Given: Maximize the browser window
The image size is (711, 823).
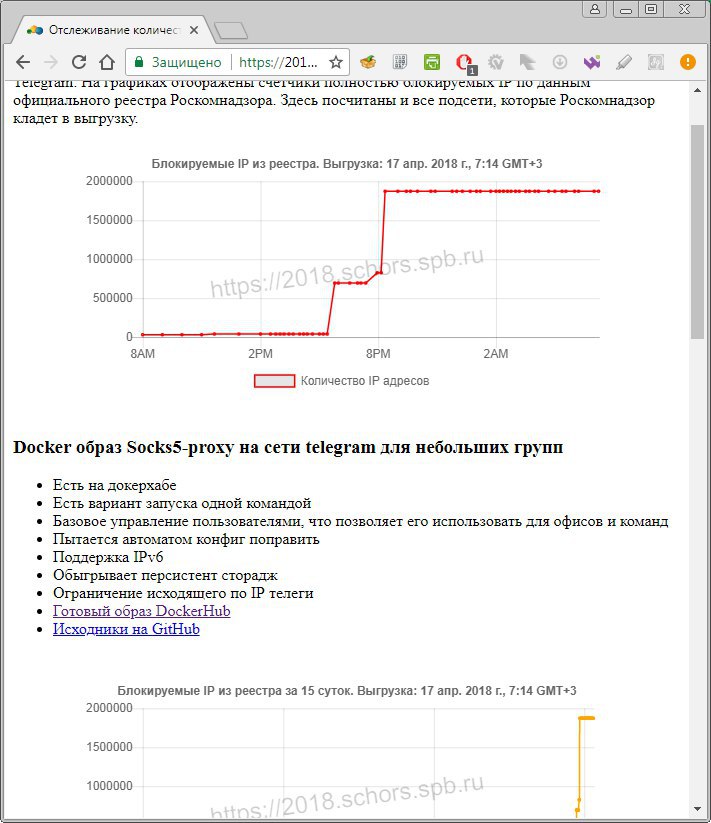Looking at the screenshot, I should click(651, 9).
